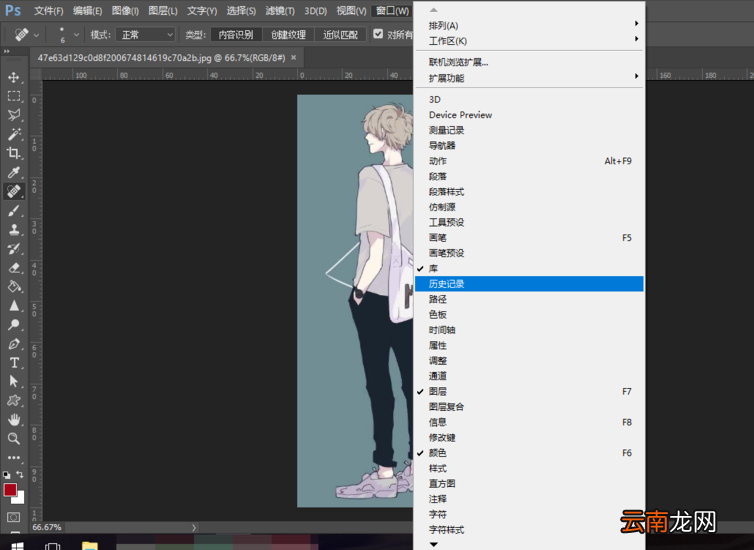Click the 66.67% zoom level field
This screenshot has width=754, height=550.
coord(47,527)
